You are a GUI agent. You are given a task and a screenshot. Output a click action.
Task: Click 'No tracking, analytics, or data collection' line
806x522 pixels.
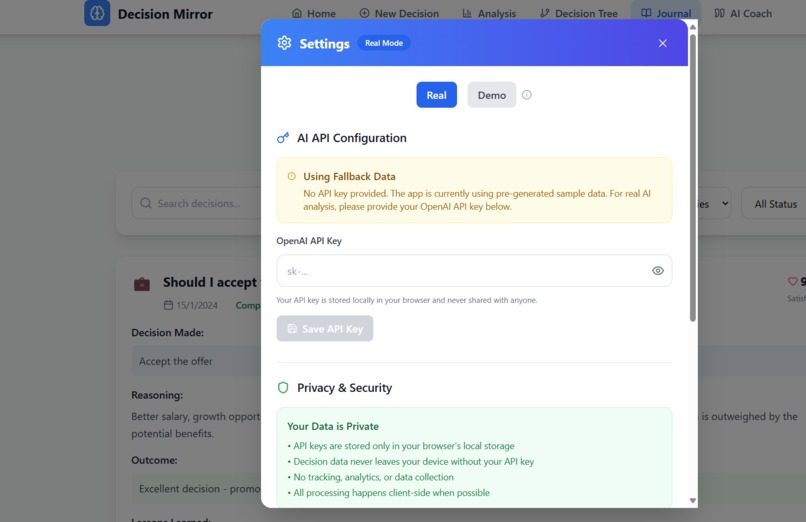point(373,477)
